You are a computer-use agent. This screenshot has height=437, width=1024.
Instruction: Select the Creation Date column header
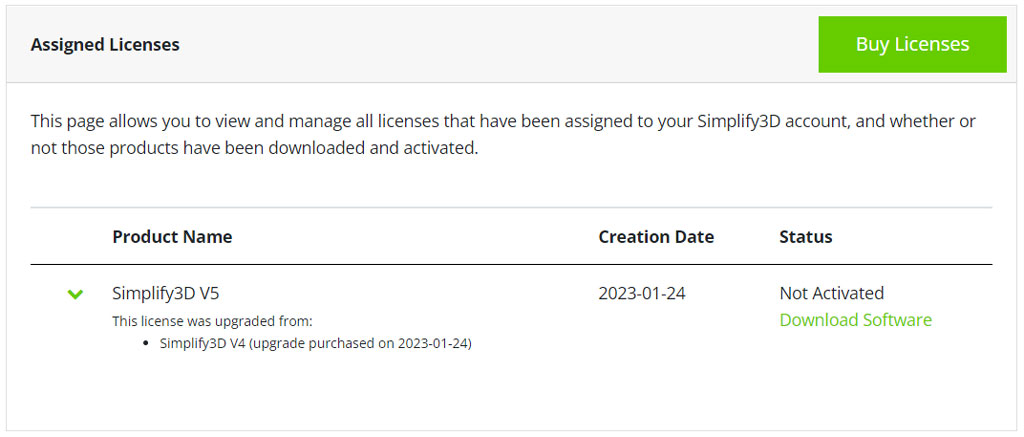[656, 237]
